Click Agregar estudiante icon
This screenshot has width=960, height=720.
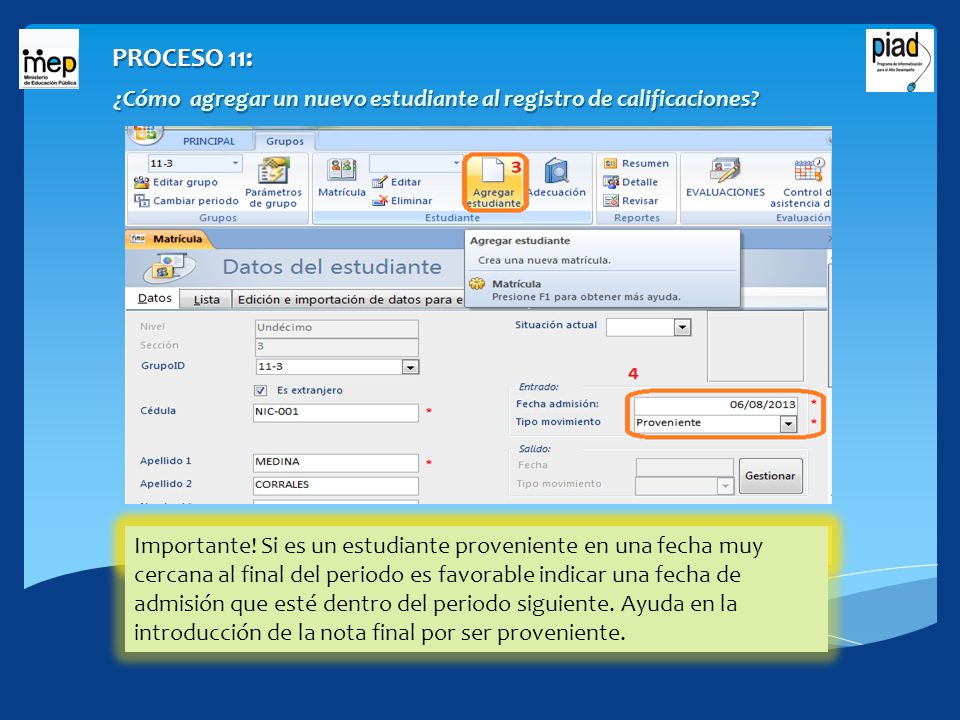pyautogui.click(x=494, y=182)
